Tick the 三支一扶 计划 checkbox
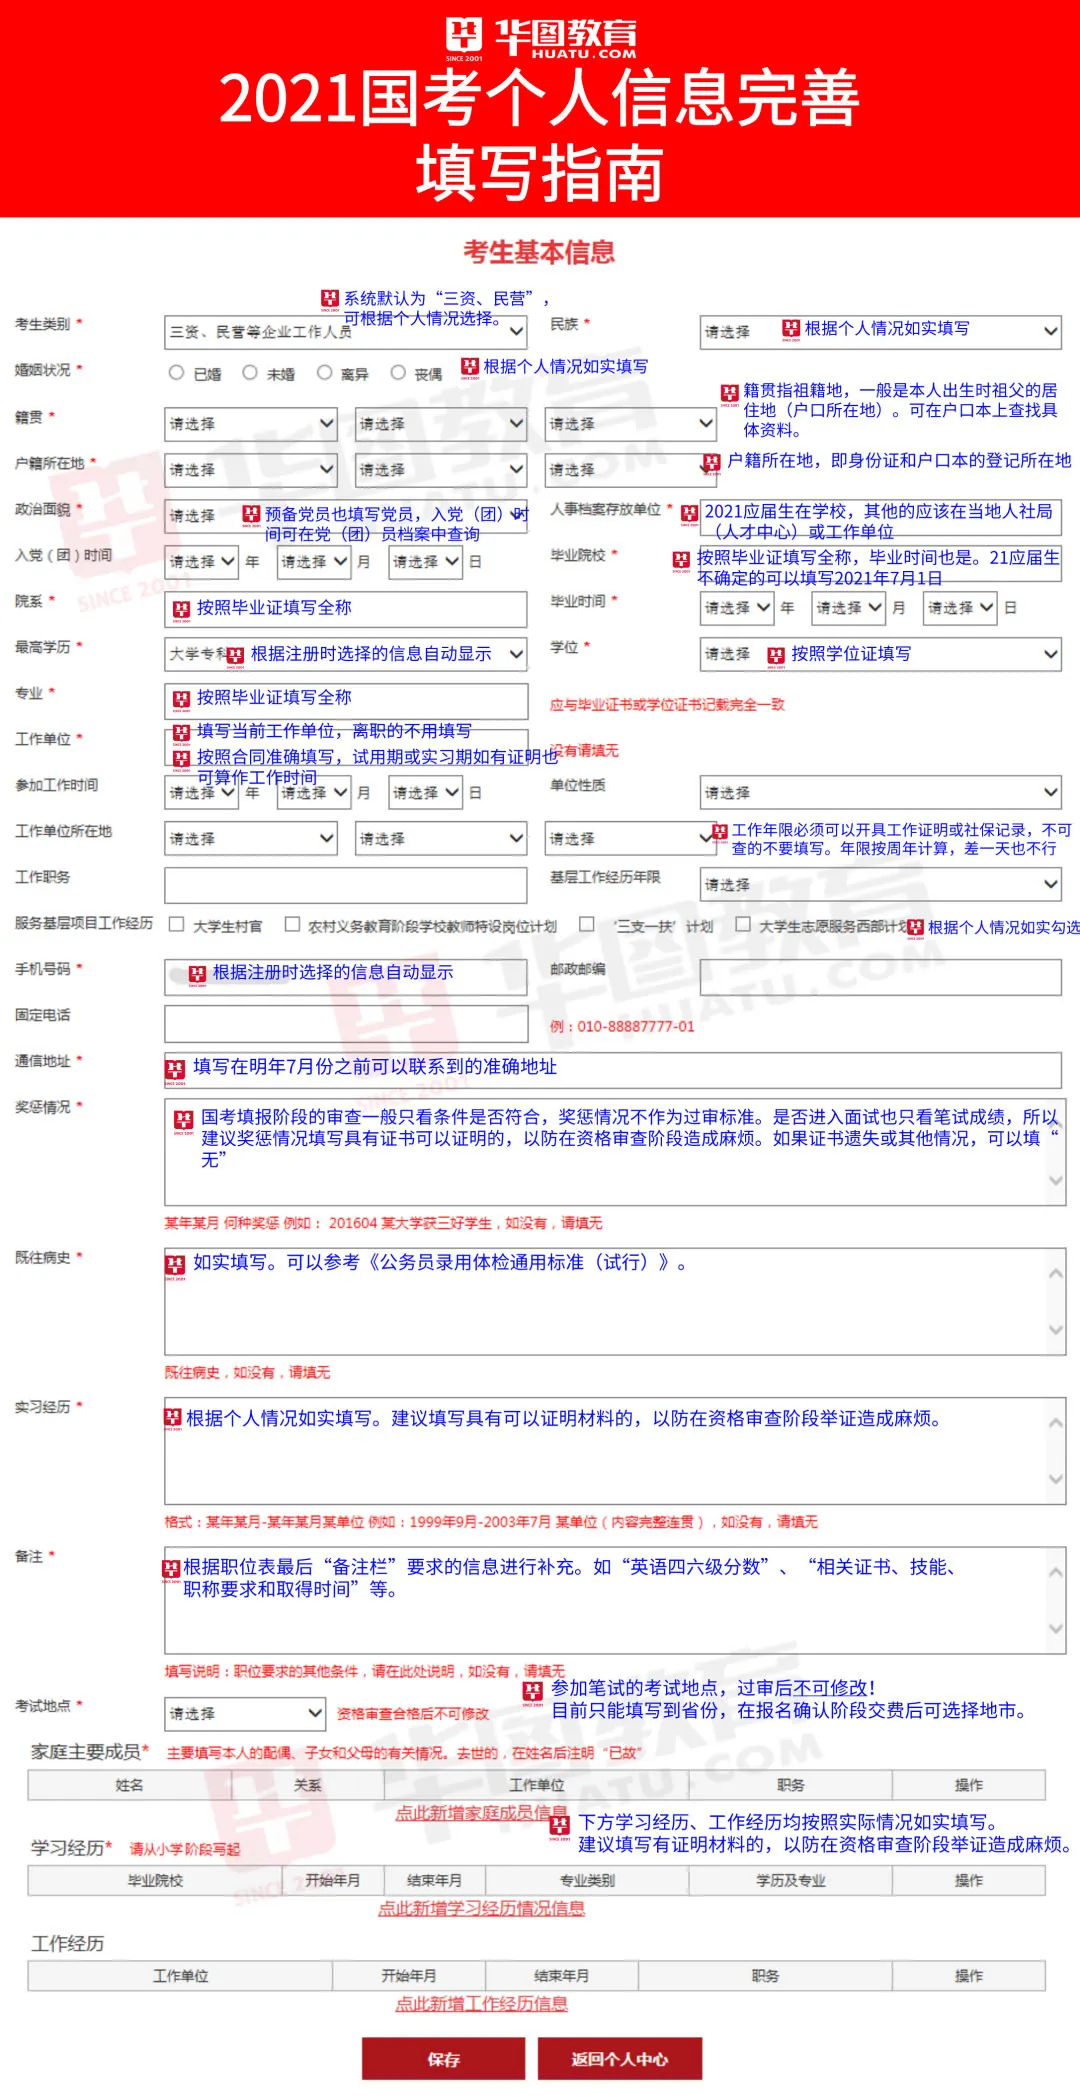Viewport: 1080px width, 2098px height. tap(587, 924)
